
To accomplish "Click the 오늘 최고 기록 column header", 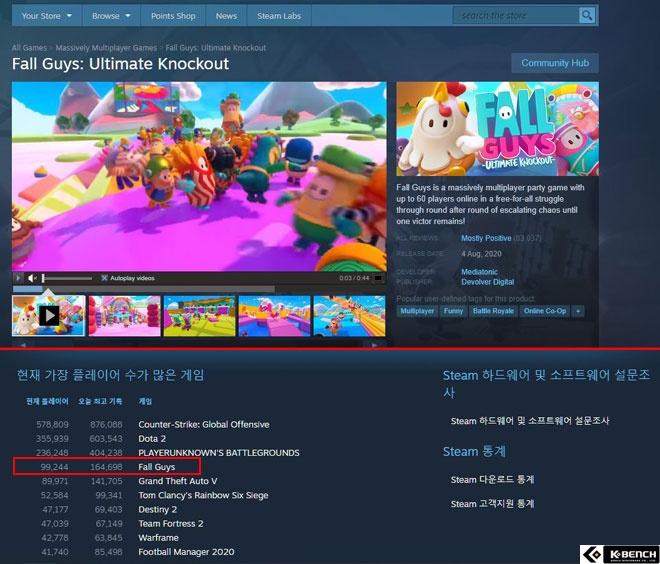I will tap(100, 402).
